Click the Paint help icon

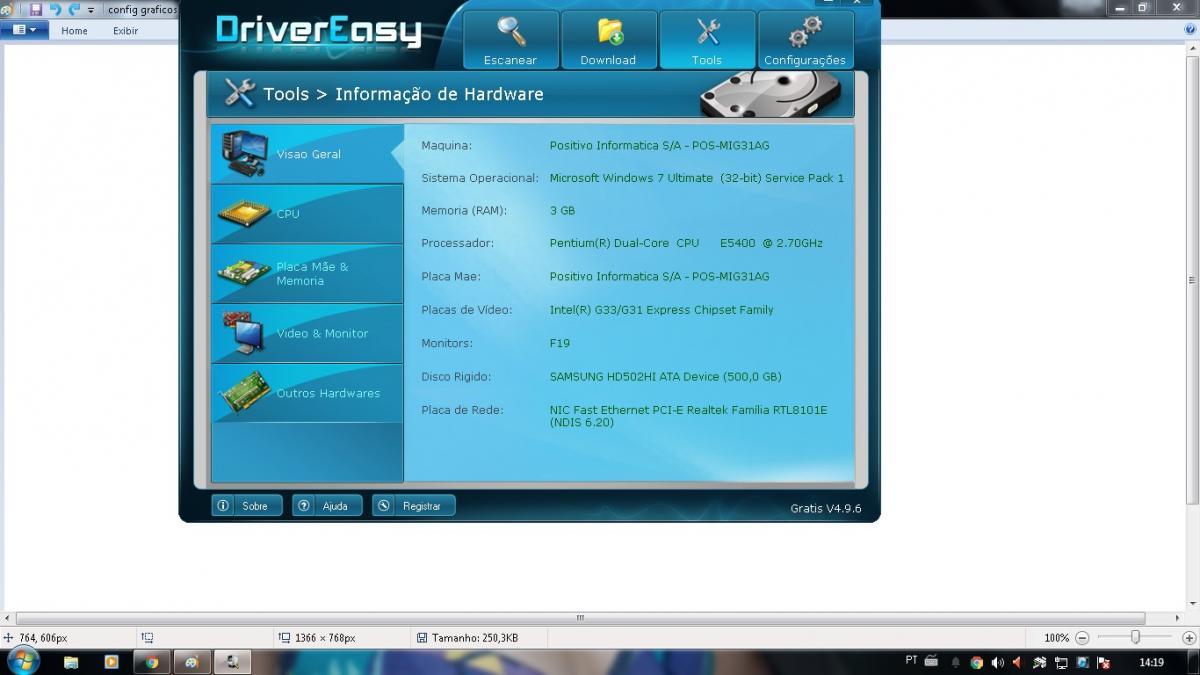pos(1188,30)
